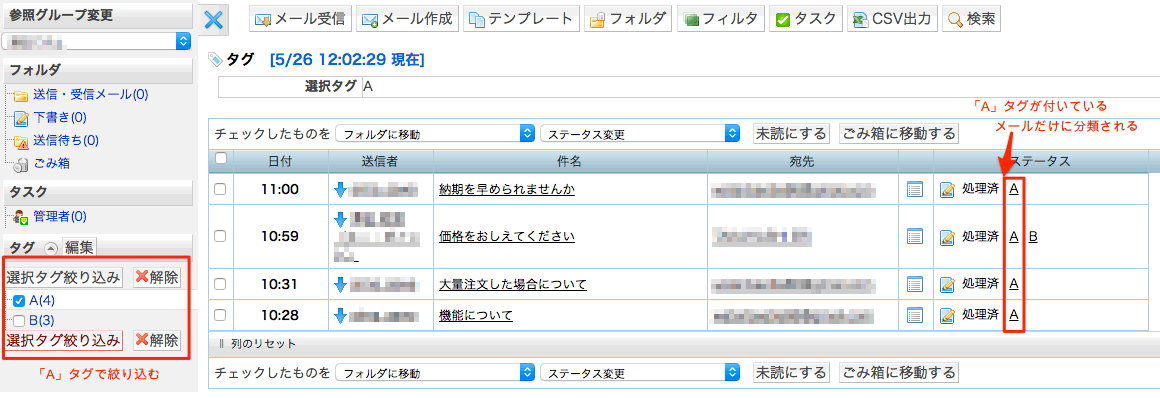Open the テンプレート toolbar item
The height and width of the screenshot is (398, 1160).
click(521, 19)
